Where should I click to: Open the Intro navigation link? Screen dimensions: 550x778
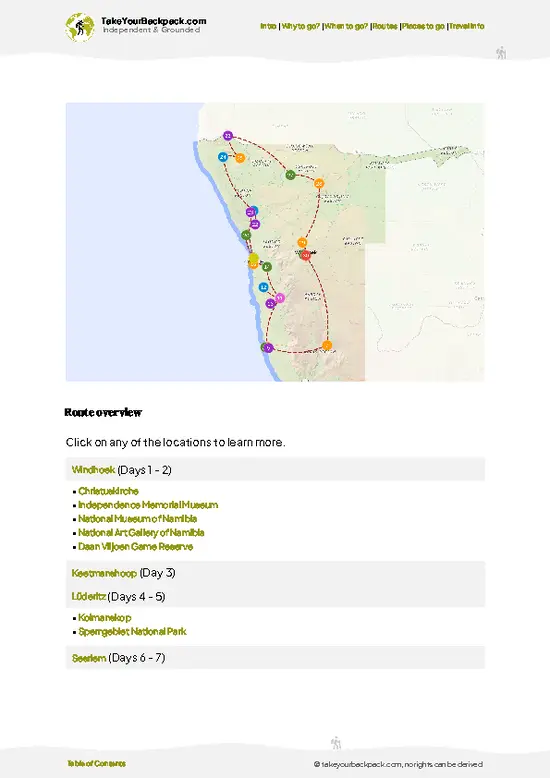[268, 26]
